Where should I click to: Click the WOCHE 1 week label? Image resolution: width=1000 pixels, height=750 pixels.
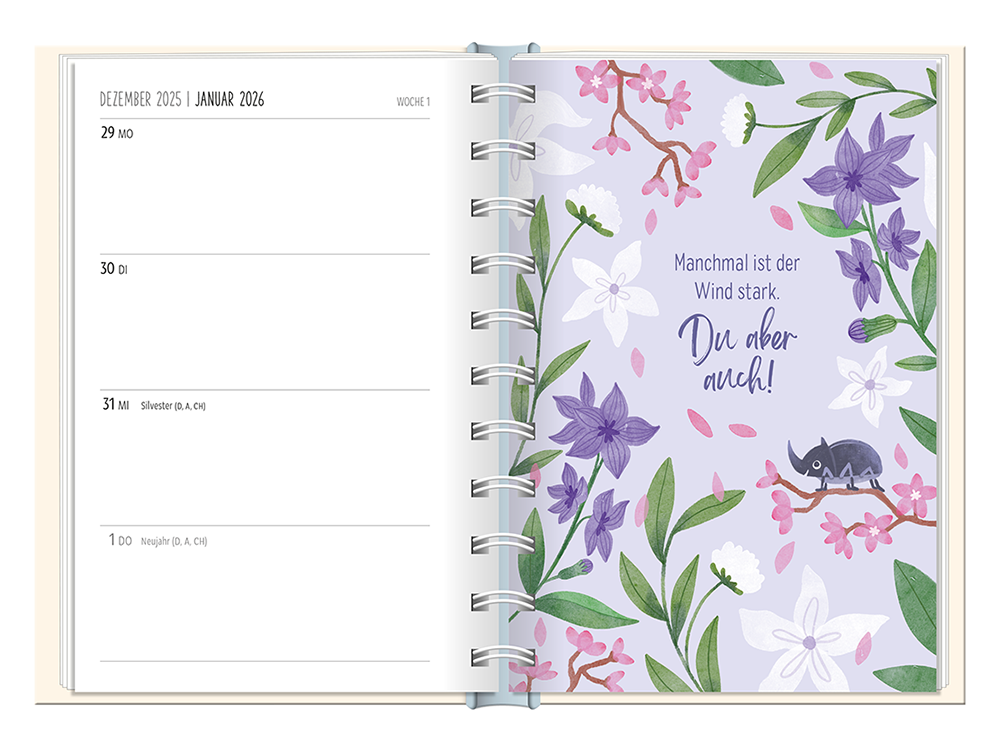[x=412, y=102]
